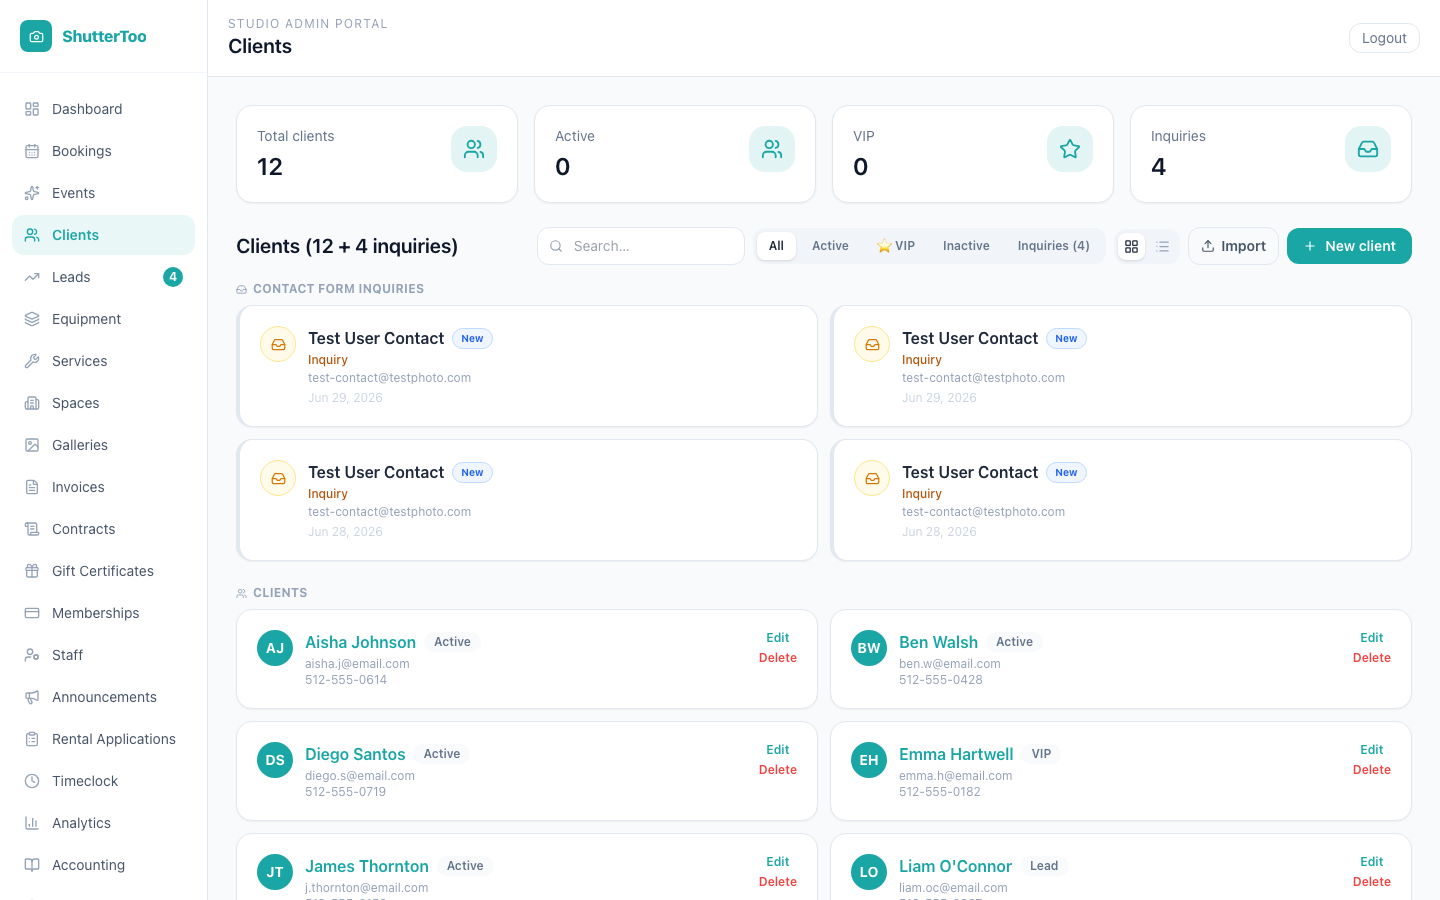Click the Accounting book icon

click(32, 865)
